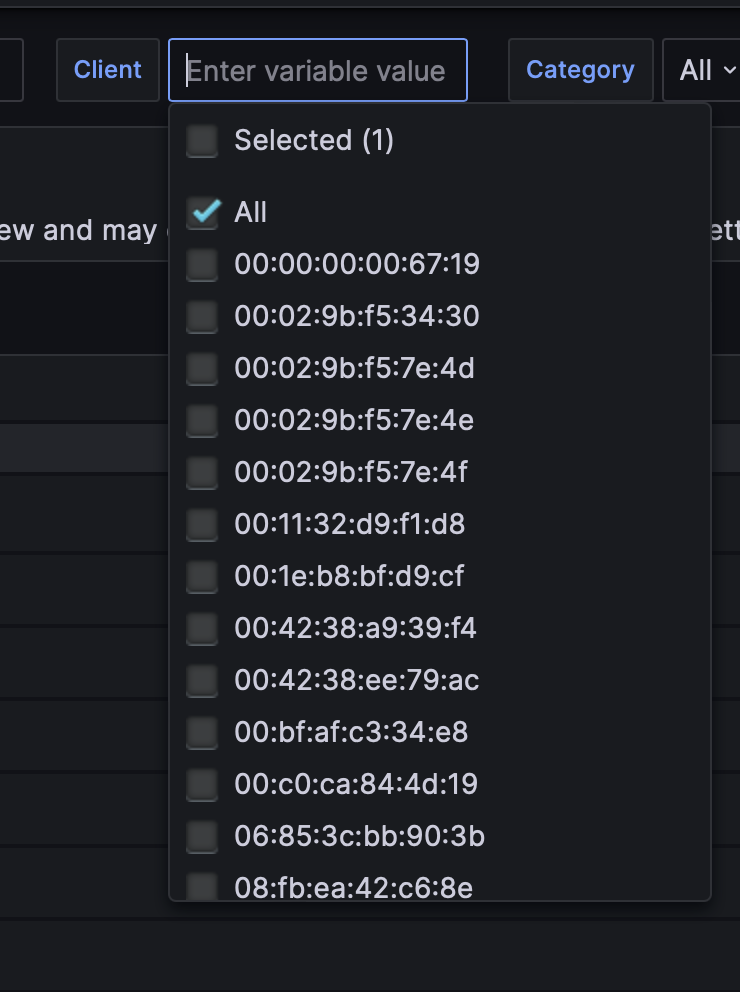Screen dimensions: 740x992
Task: Select MAC 00:42:38:ee:79:ac
Action: (202, 680)
